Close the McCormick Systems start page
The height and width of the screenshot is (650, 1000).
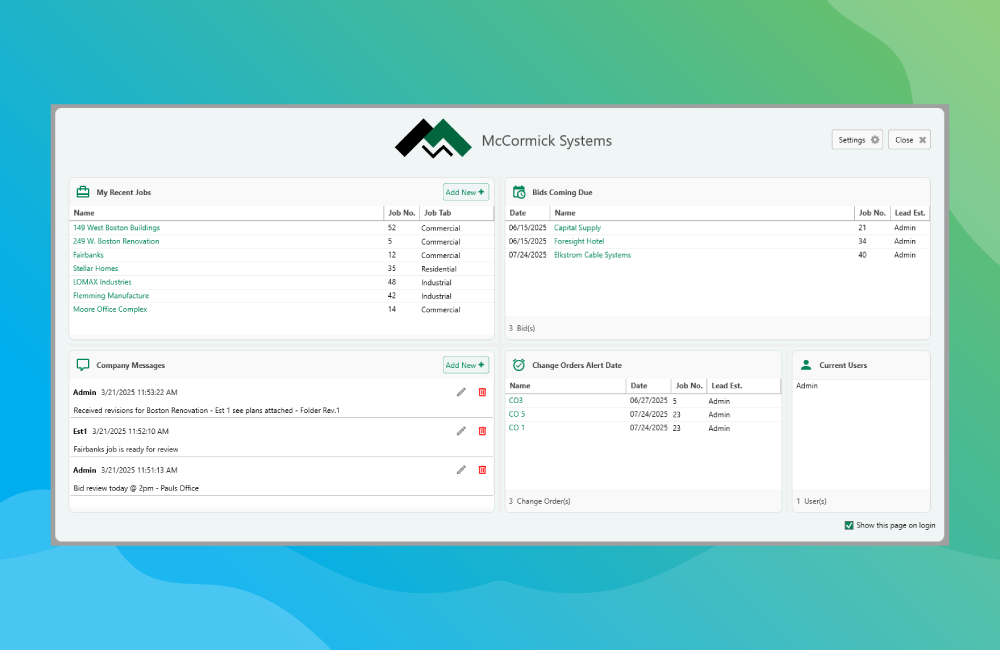[x=910, y=140]
